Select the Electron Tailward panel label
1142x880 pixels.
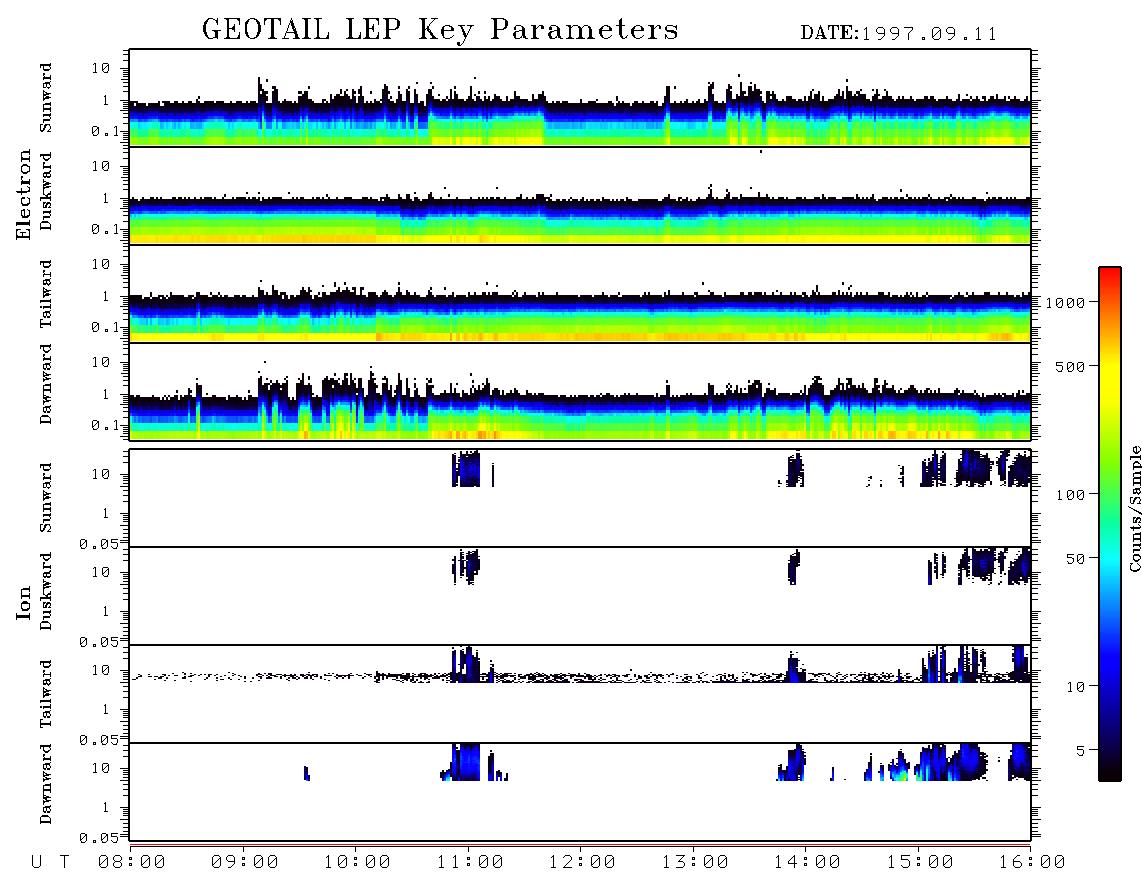[x=46, y=294]
